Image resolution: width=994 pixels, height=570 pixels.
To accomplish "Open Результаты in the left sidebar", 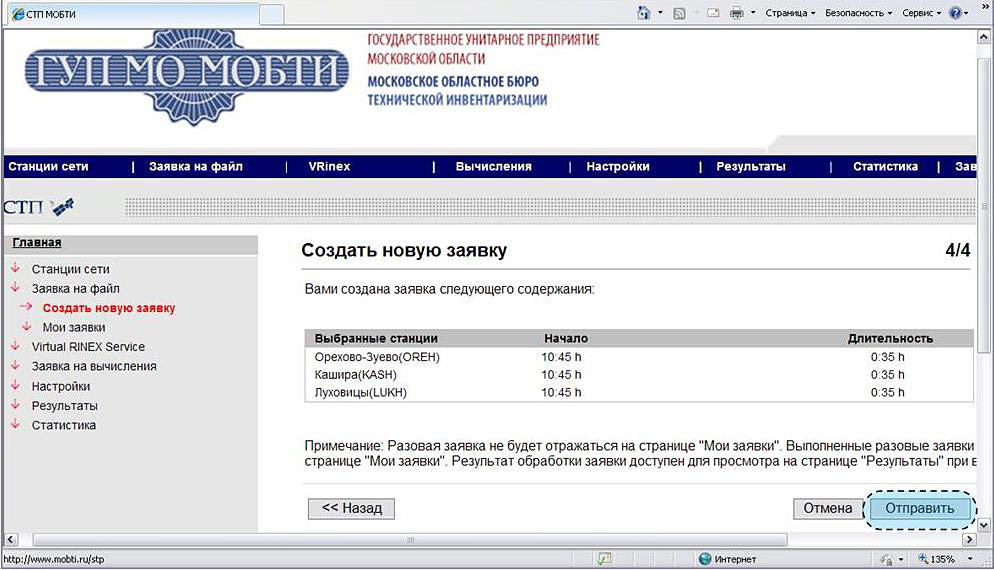I will click(65, 406).
